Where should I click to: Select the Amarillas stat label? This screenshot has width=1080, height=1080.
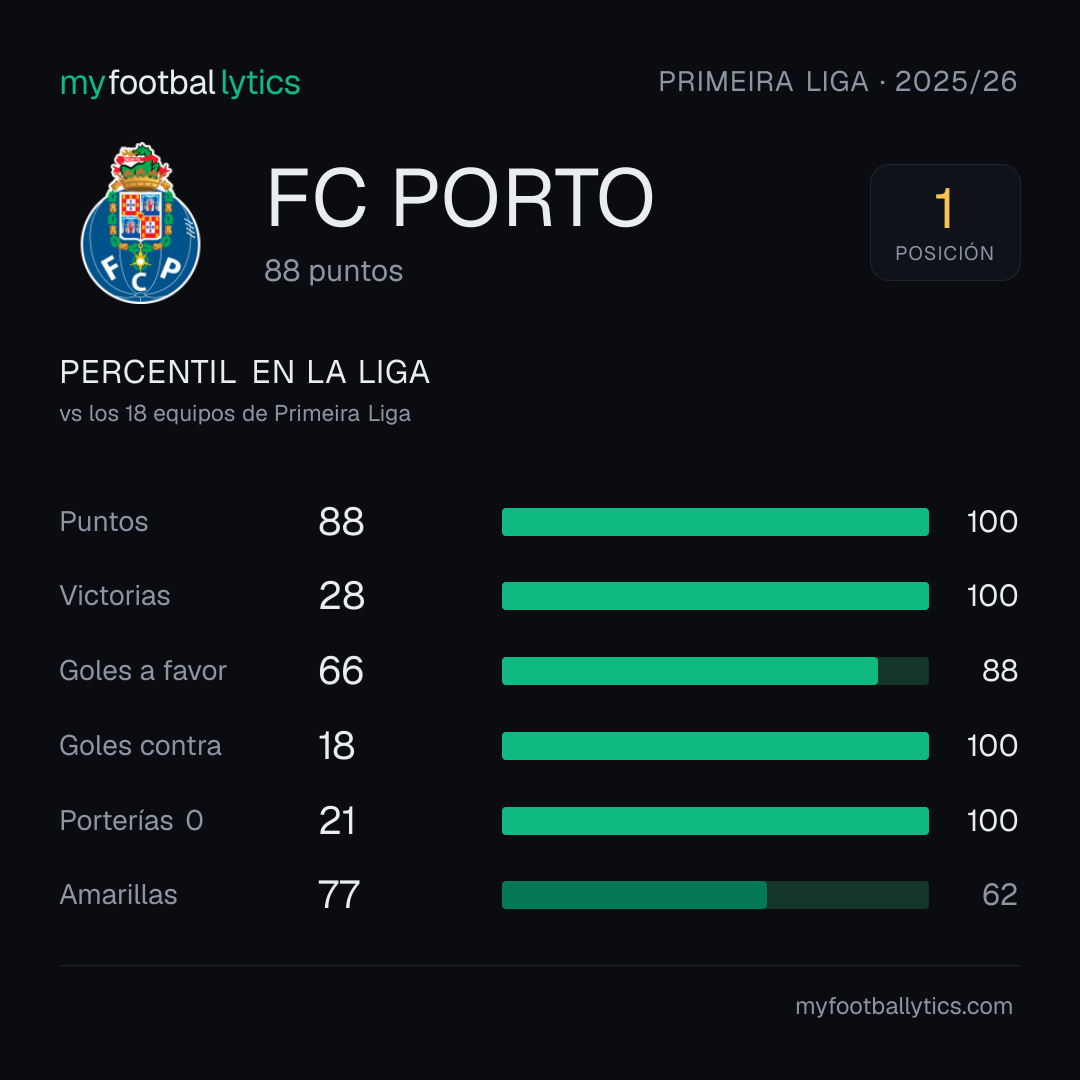(118, 895)
